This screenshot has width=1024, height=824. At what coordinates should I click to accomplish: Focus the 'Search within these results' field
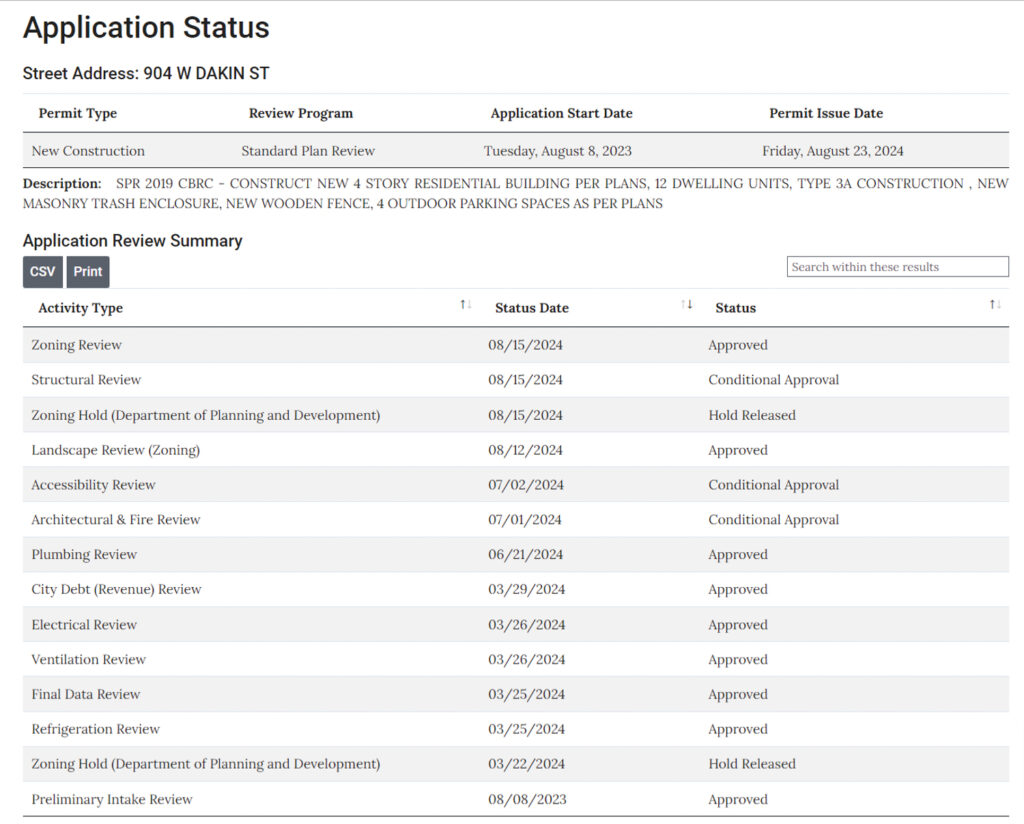(897, 267)
